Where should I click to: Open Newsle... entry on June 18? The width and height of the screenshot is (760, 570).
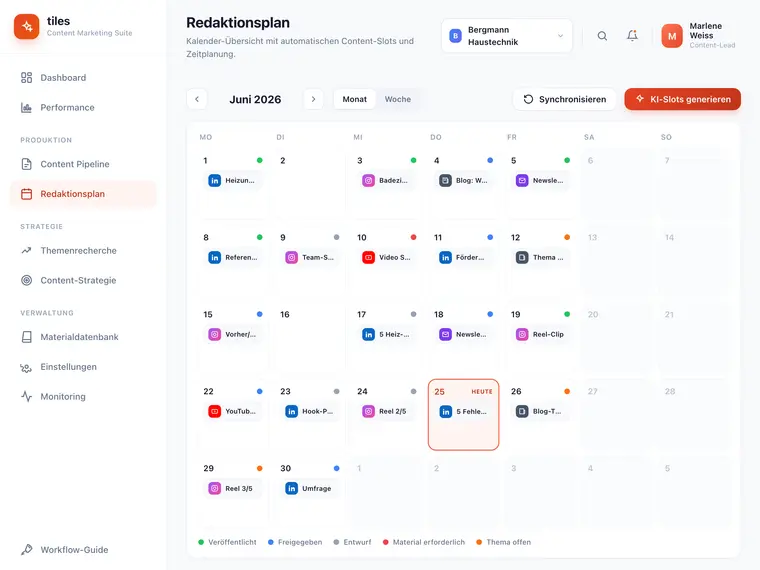(x=463, y=334)
